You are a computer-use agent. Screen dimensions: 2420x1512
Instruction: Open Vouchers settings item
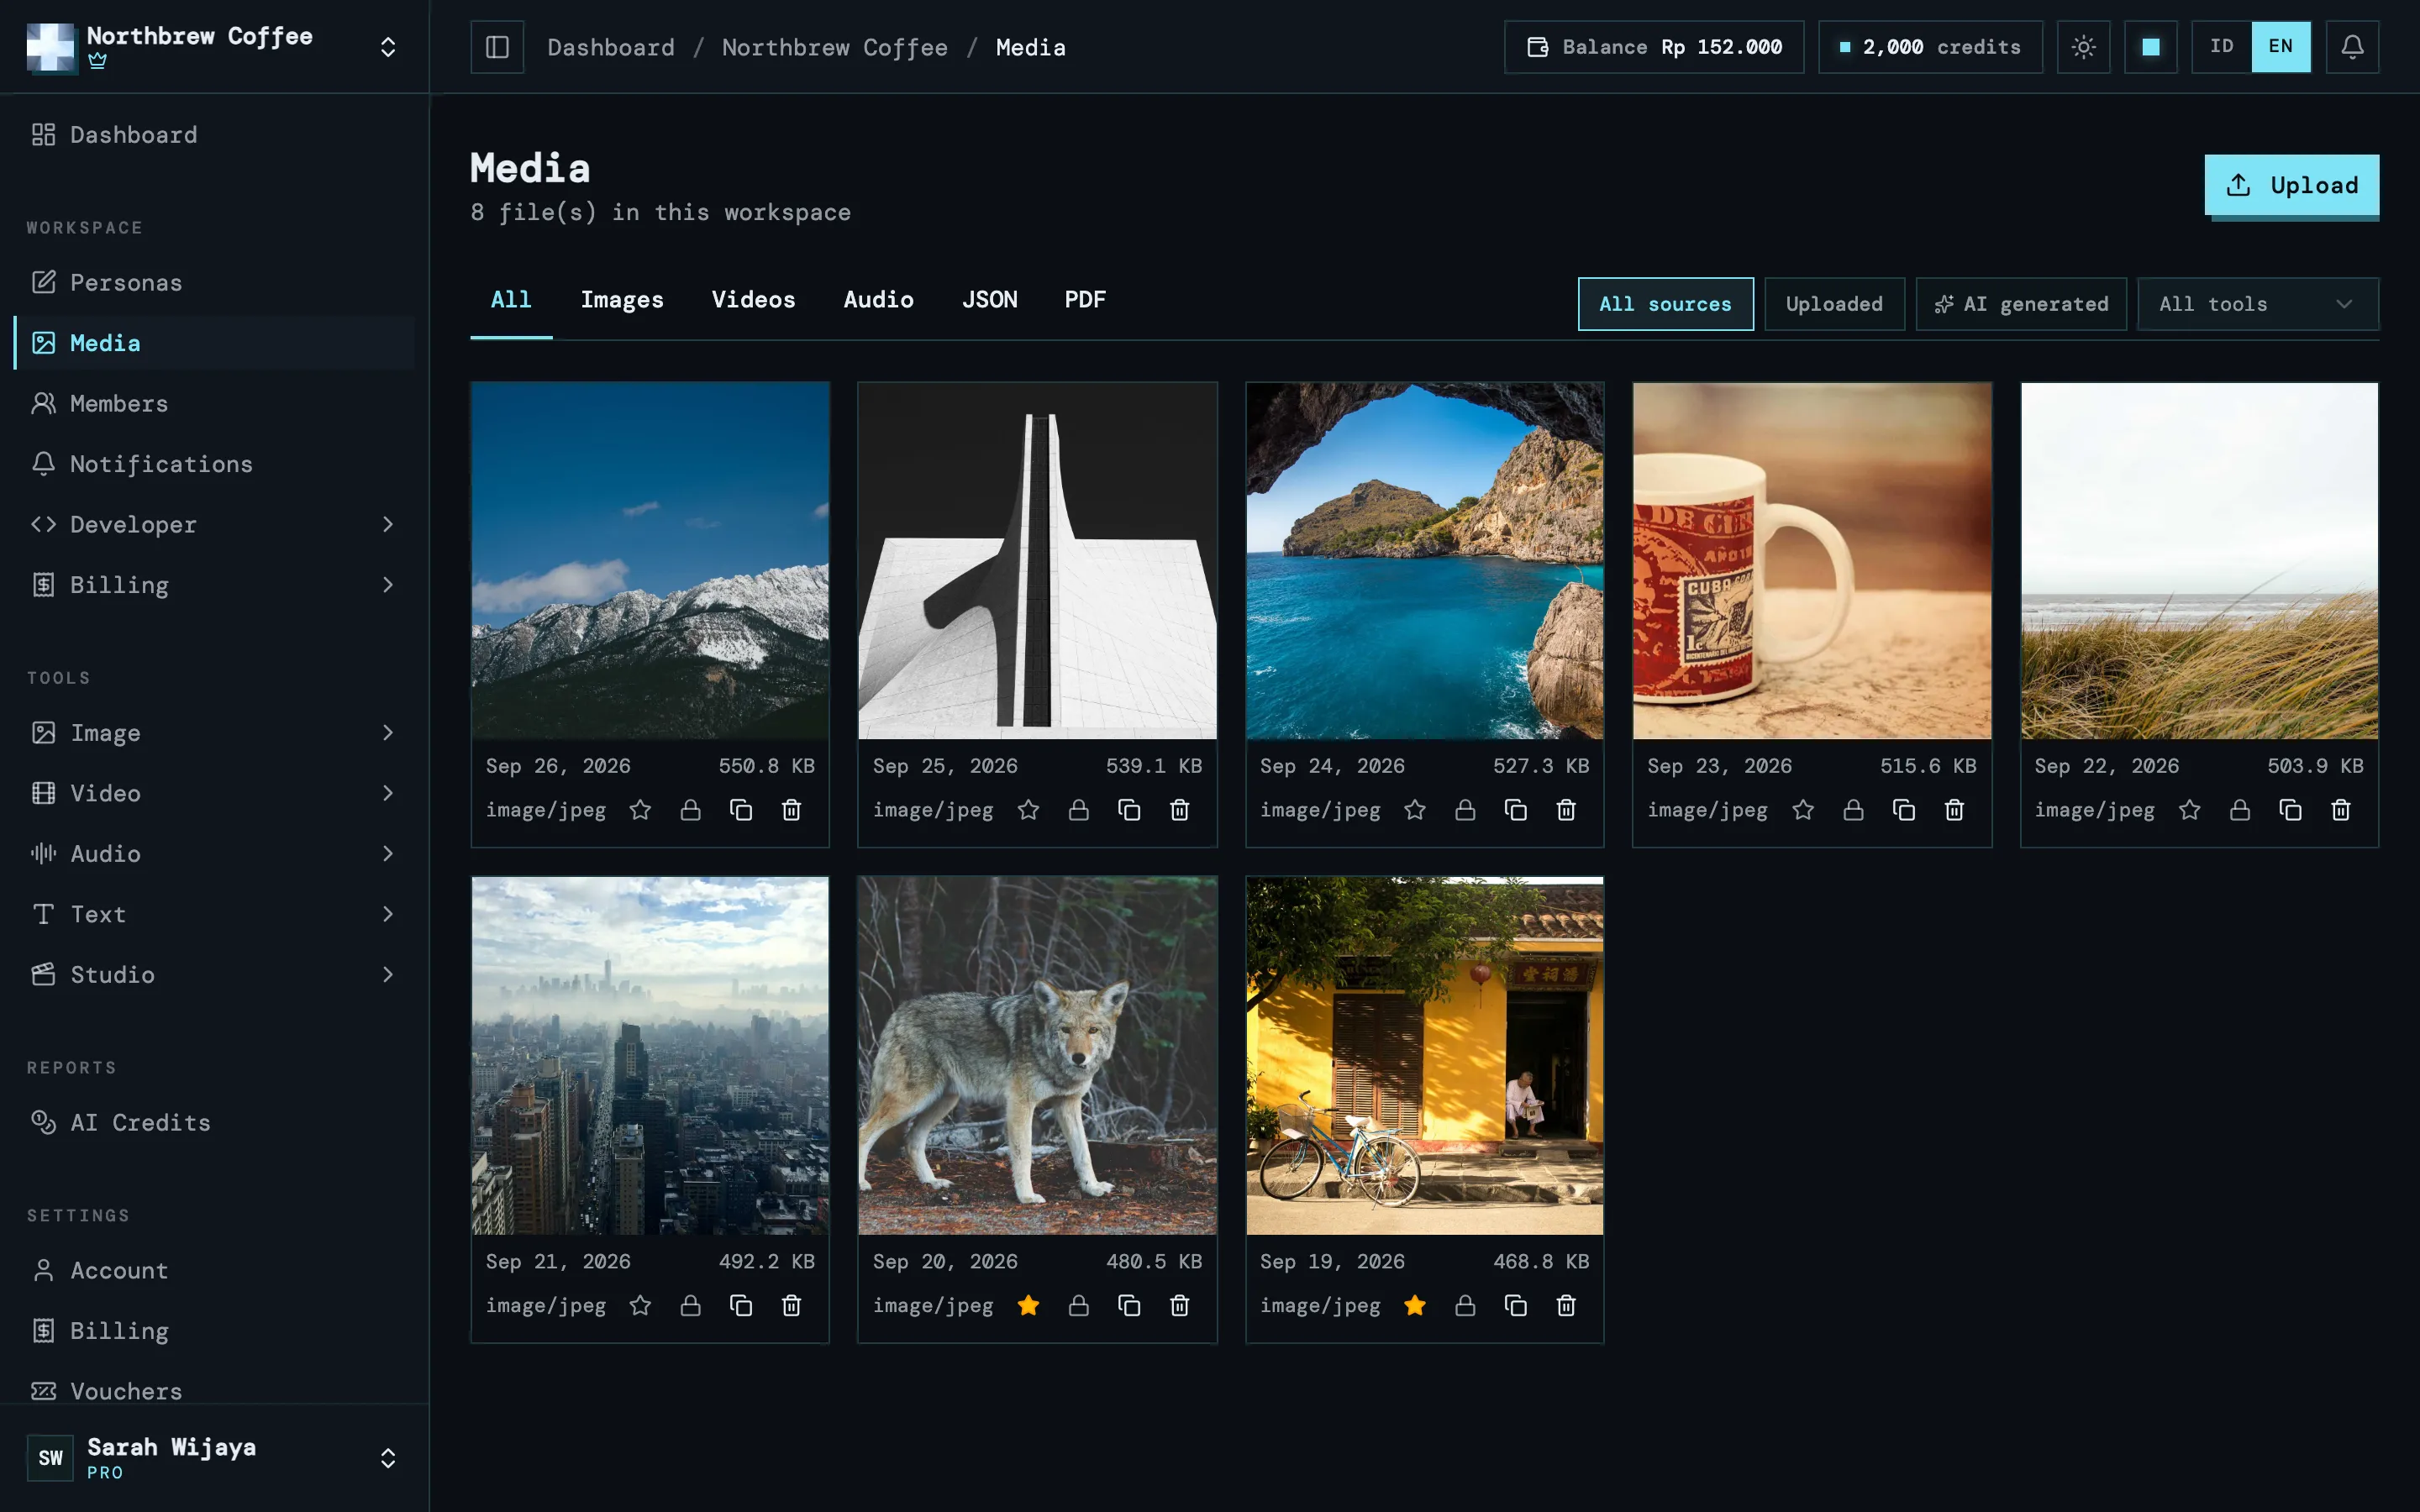[214, 1390]
